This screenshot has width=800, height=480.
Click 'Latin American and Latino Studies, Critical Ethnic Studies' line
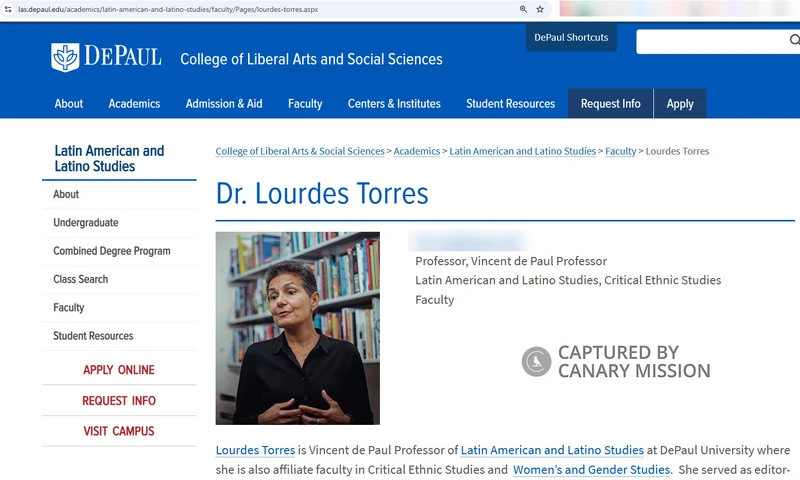click(568, 280)
